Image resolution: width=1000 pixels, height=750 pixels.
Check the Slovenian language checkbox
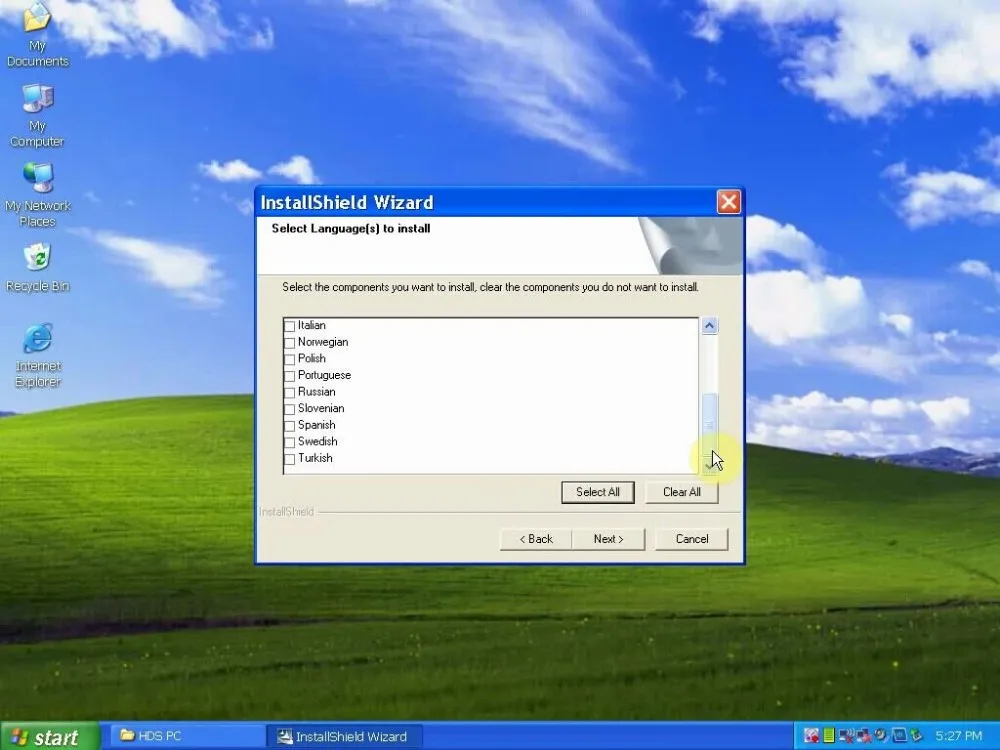(290, 409)
